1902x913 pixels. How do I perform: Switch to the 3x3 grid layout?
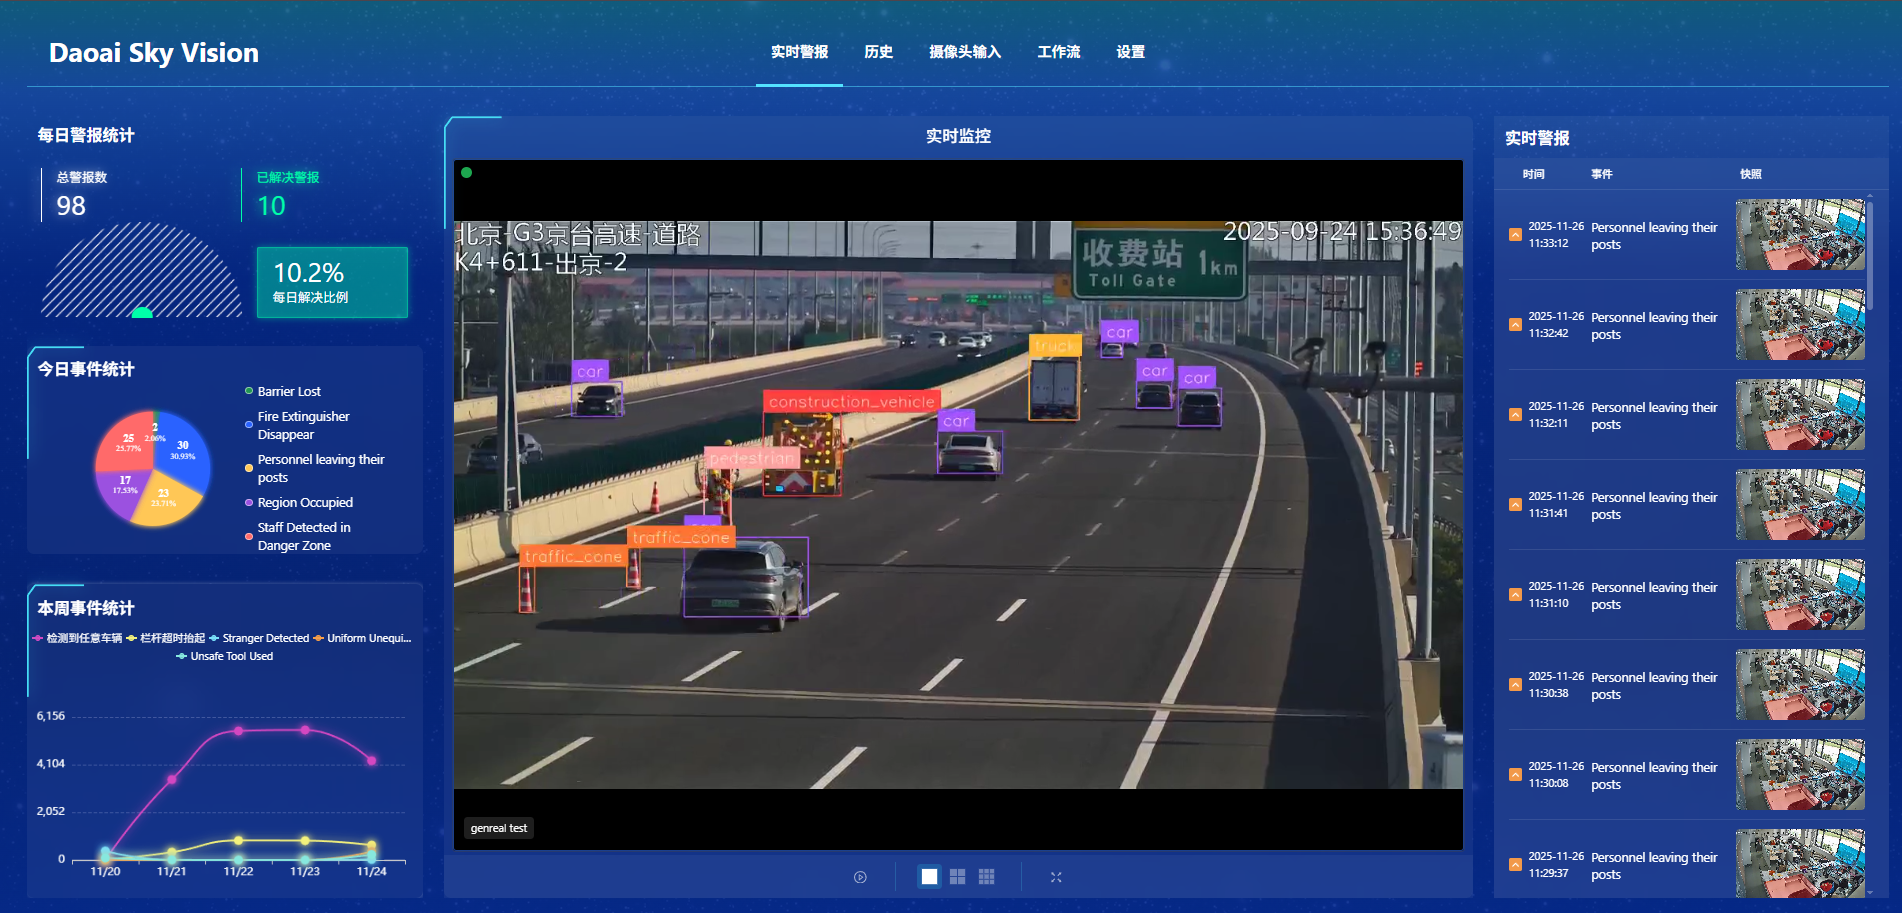(986, 877)
